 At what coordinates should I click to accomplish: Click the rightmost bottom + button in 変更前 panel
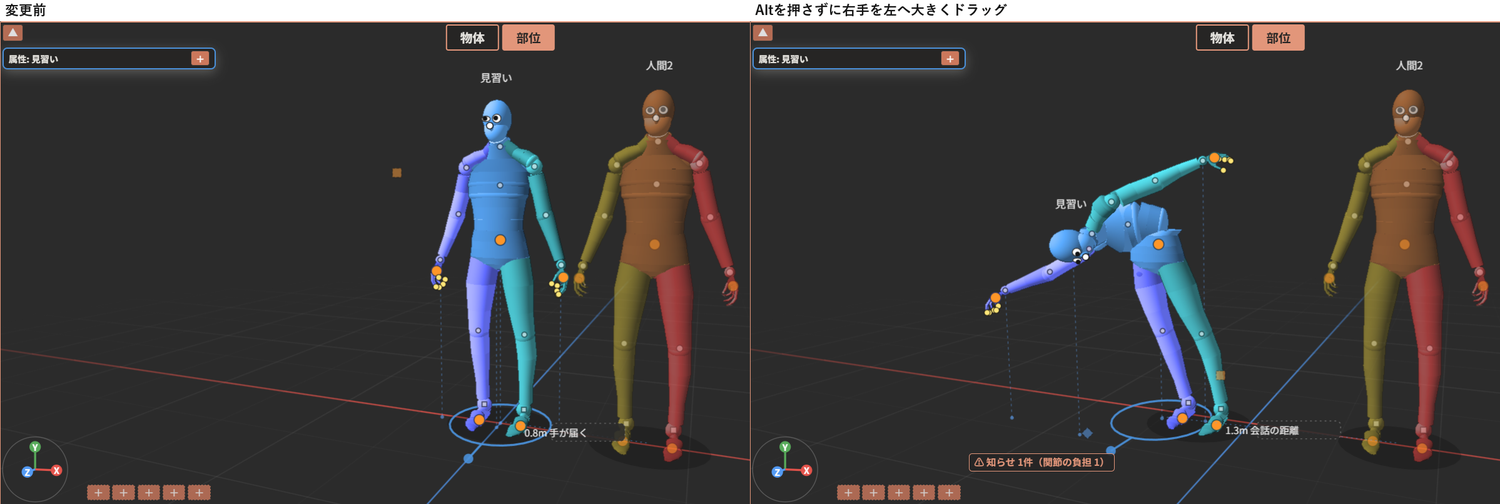(199, 492)
